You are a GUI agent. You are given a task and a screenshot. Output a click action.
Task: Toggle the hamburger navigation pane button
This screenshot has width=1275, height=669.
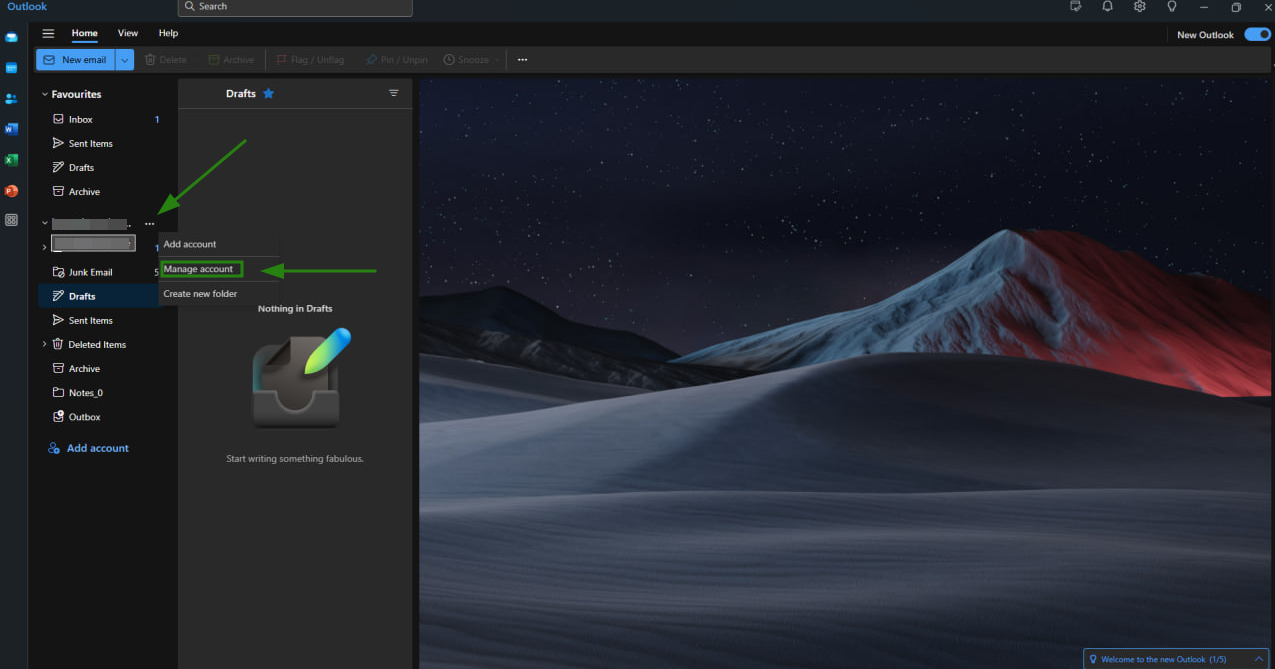48,33
